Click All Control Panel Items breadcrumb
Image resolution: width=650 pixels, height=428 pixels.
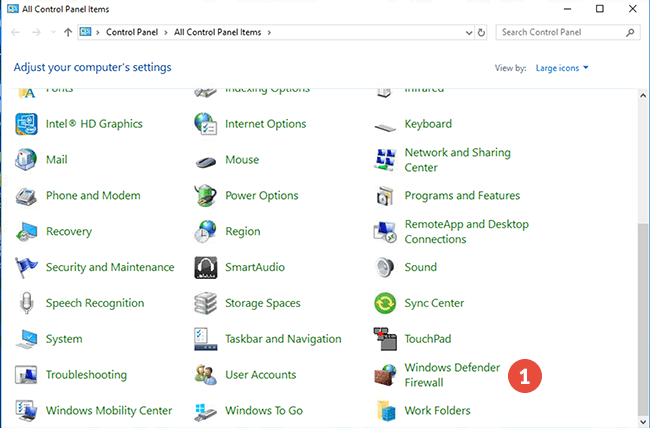218,32
